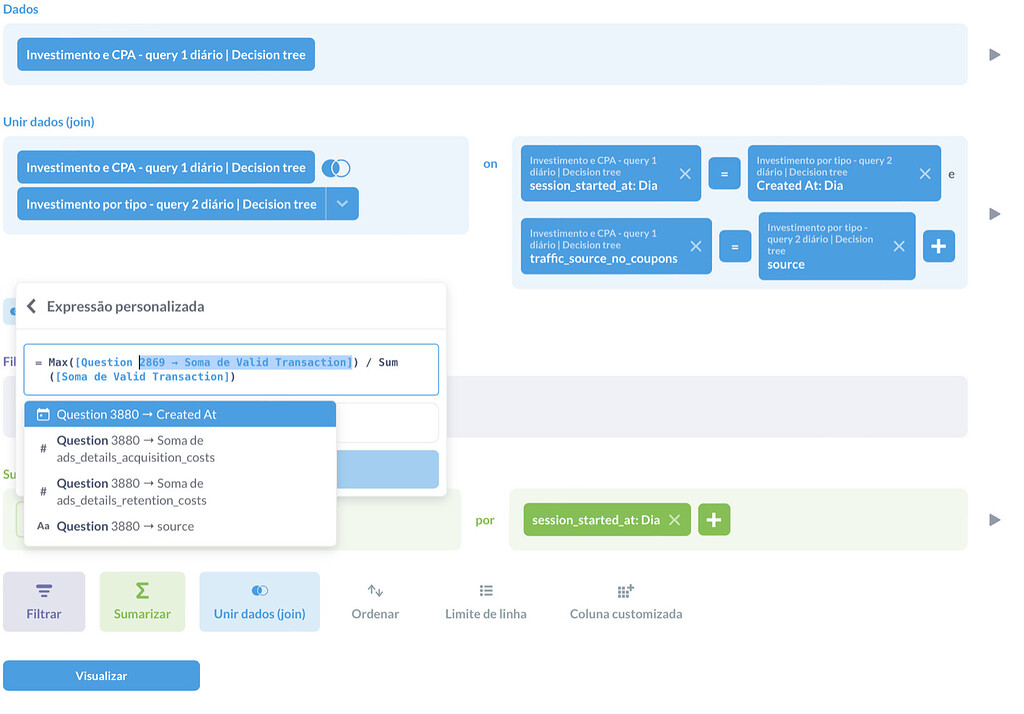Click the Coluna customizada icon
Image resolution: width=1024 pixels, height=714 pixels.
point(625,591)
